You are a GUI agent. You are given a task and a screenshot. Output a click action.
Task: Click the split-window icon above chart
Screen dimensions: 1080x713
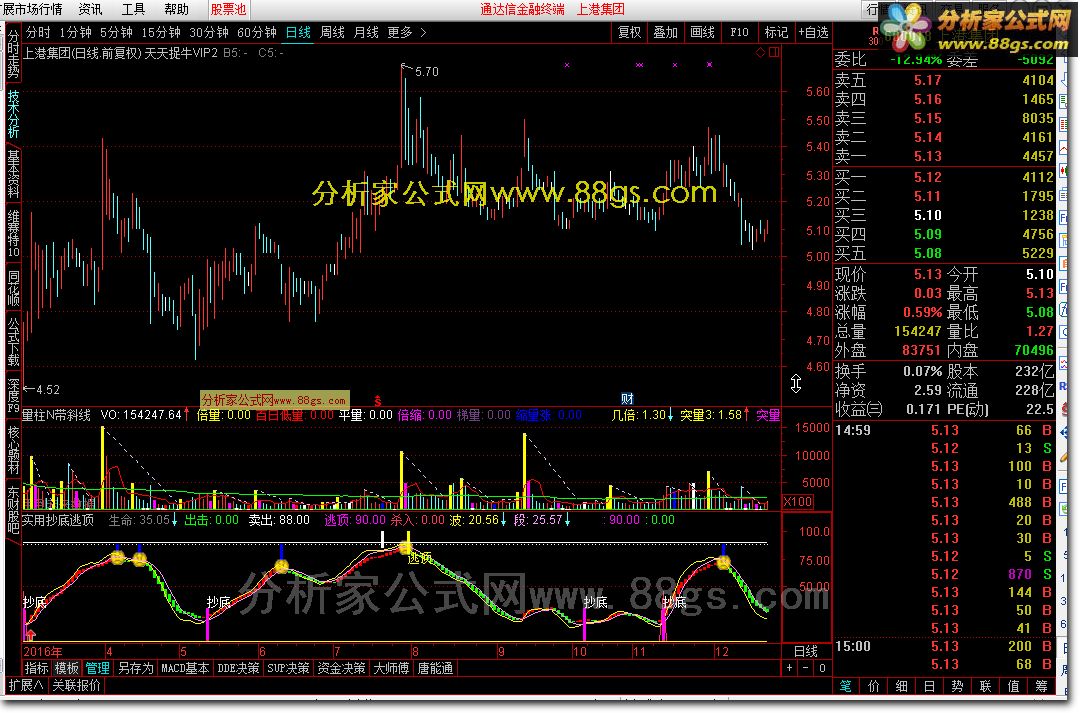(774, 52)
